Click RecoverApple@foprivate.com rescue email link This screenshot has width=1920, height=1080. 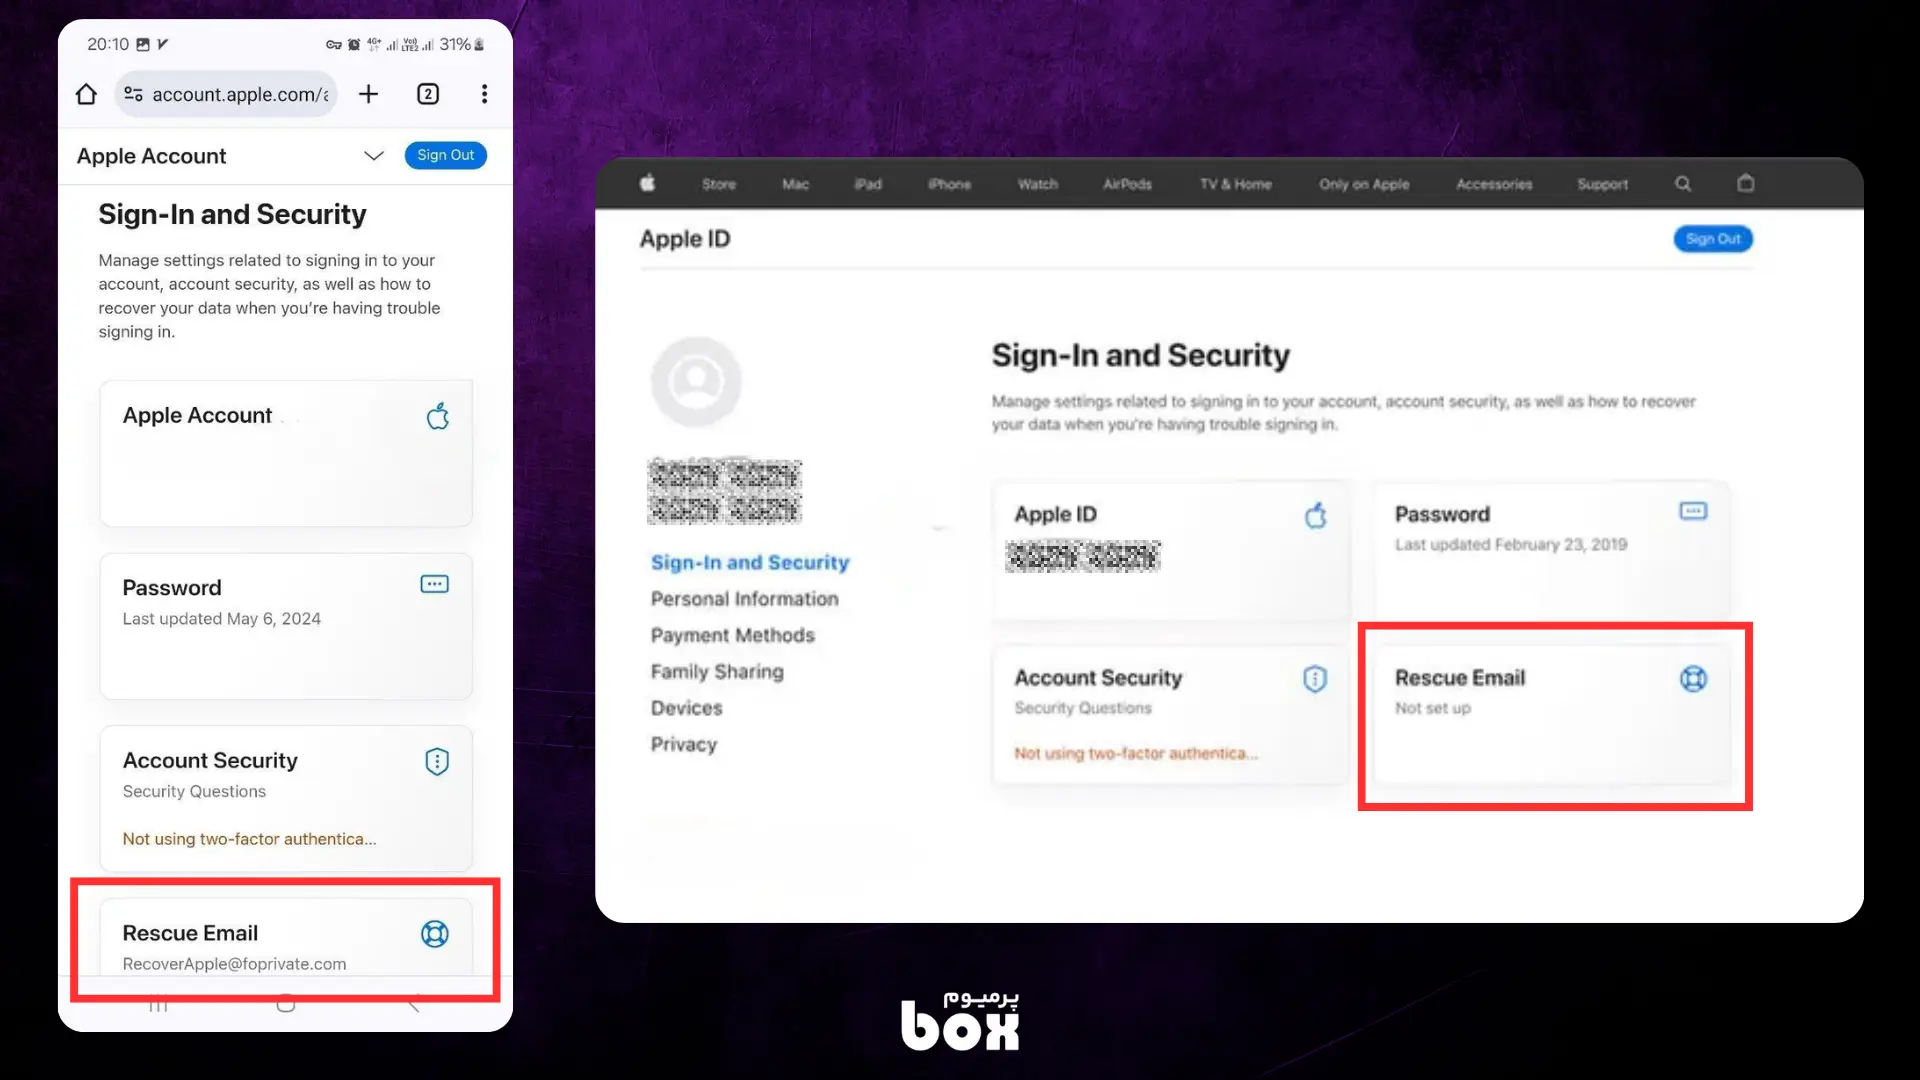pos(233,964)
